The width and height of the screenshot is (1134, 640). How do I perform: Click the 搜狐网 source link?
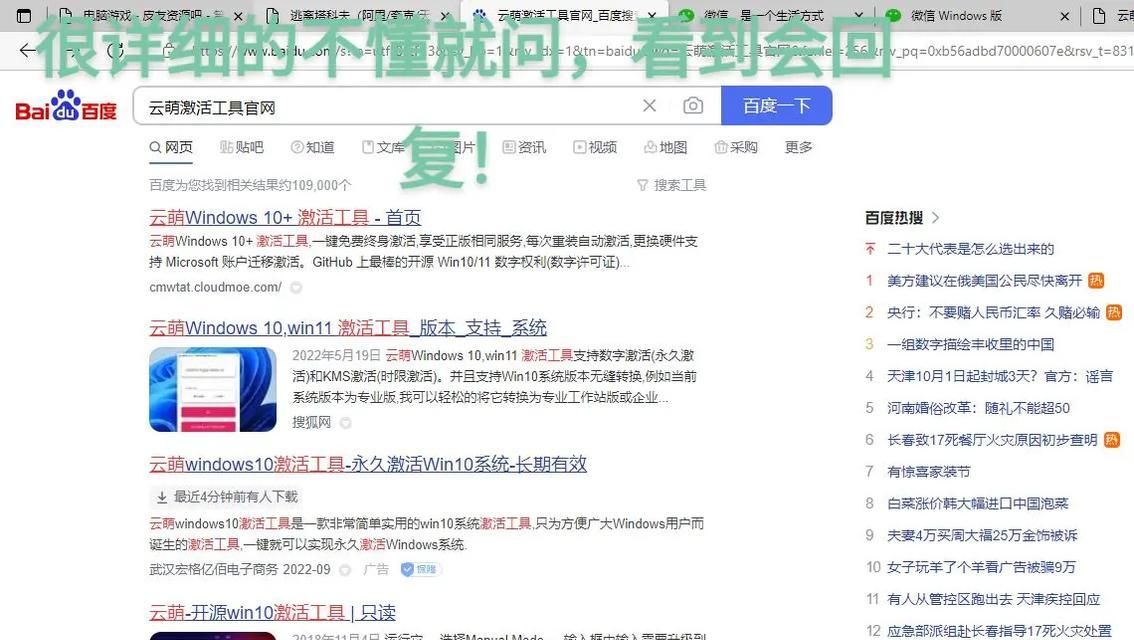pos(312,422)
